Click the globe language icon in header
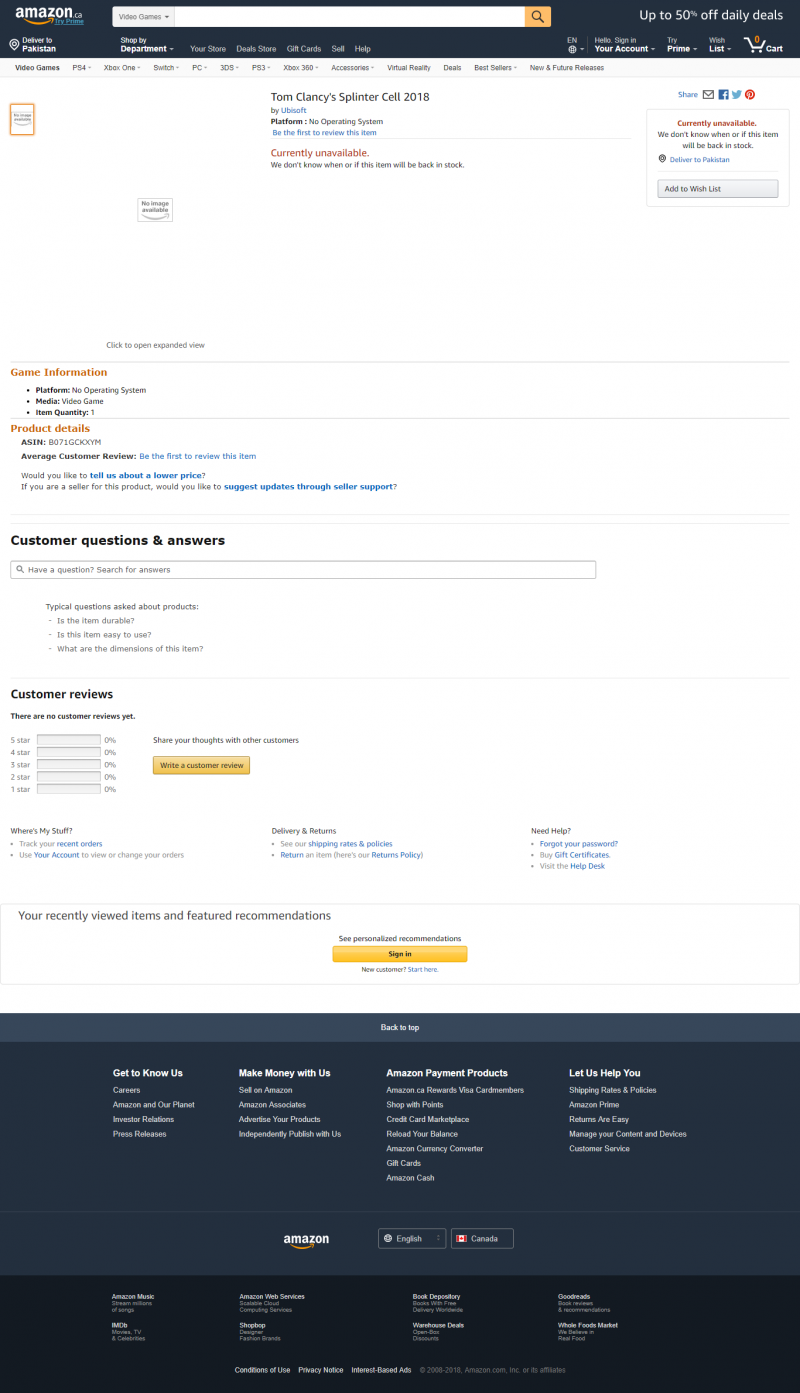 tap(573, 49)
